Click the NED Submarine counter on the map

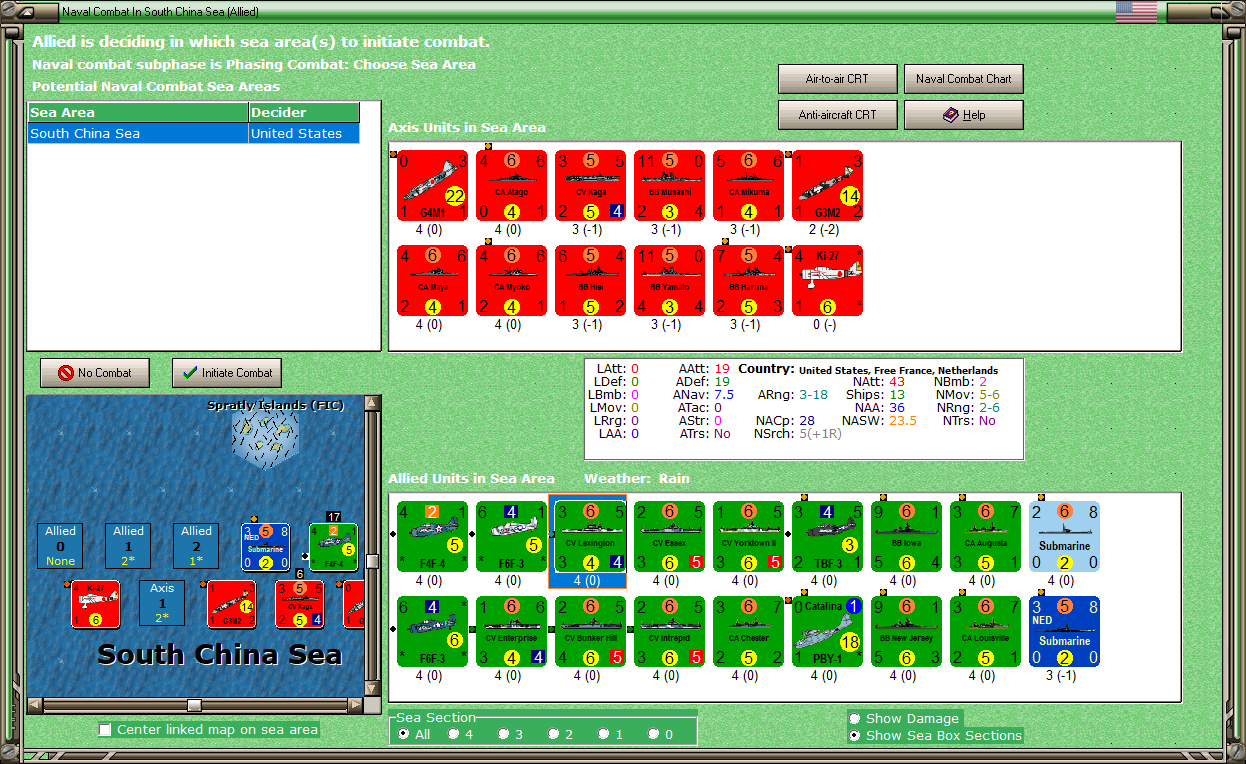[x=266, y=547]
